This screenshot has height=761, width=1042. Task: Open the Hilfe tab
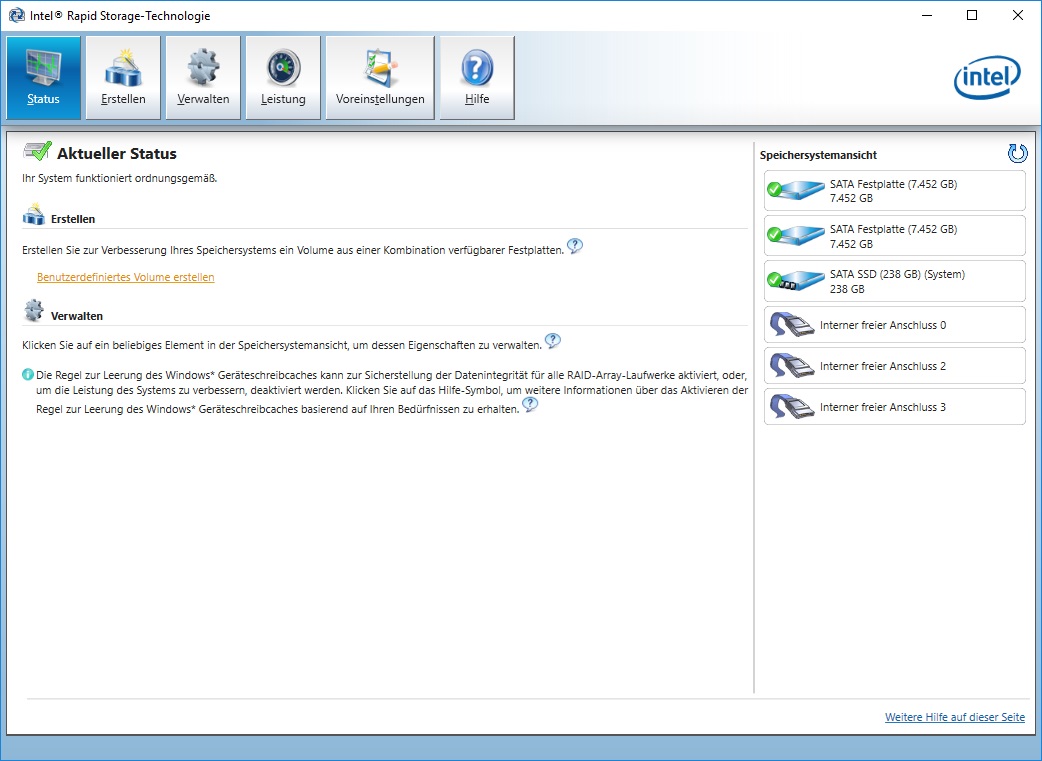pyautogui.click(x=477, y=78)
